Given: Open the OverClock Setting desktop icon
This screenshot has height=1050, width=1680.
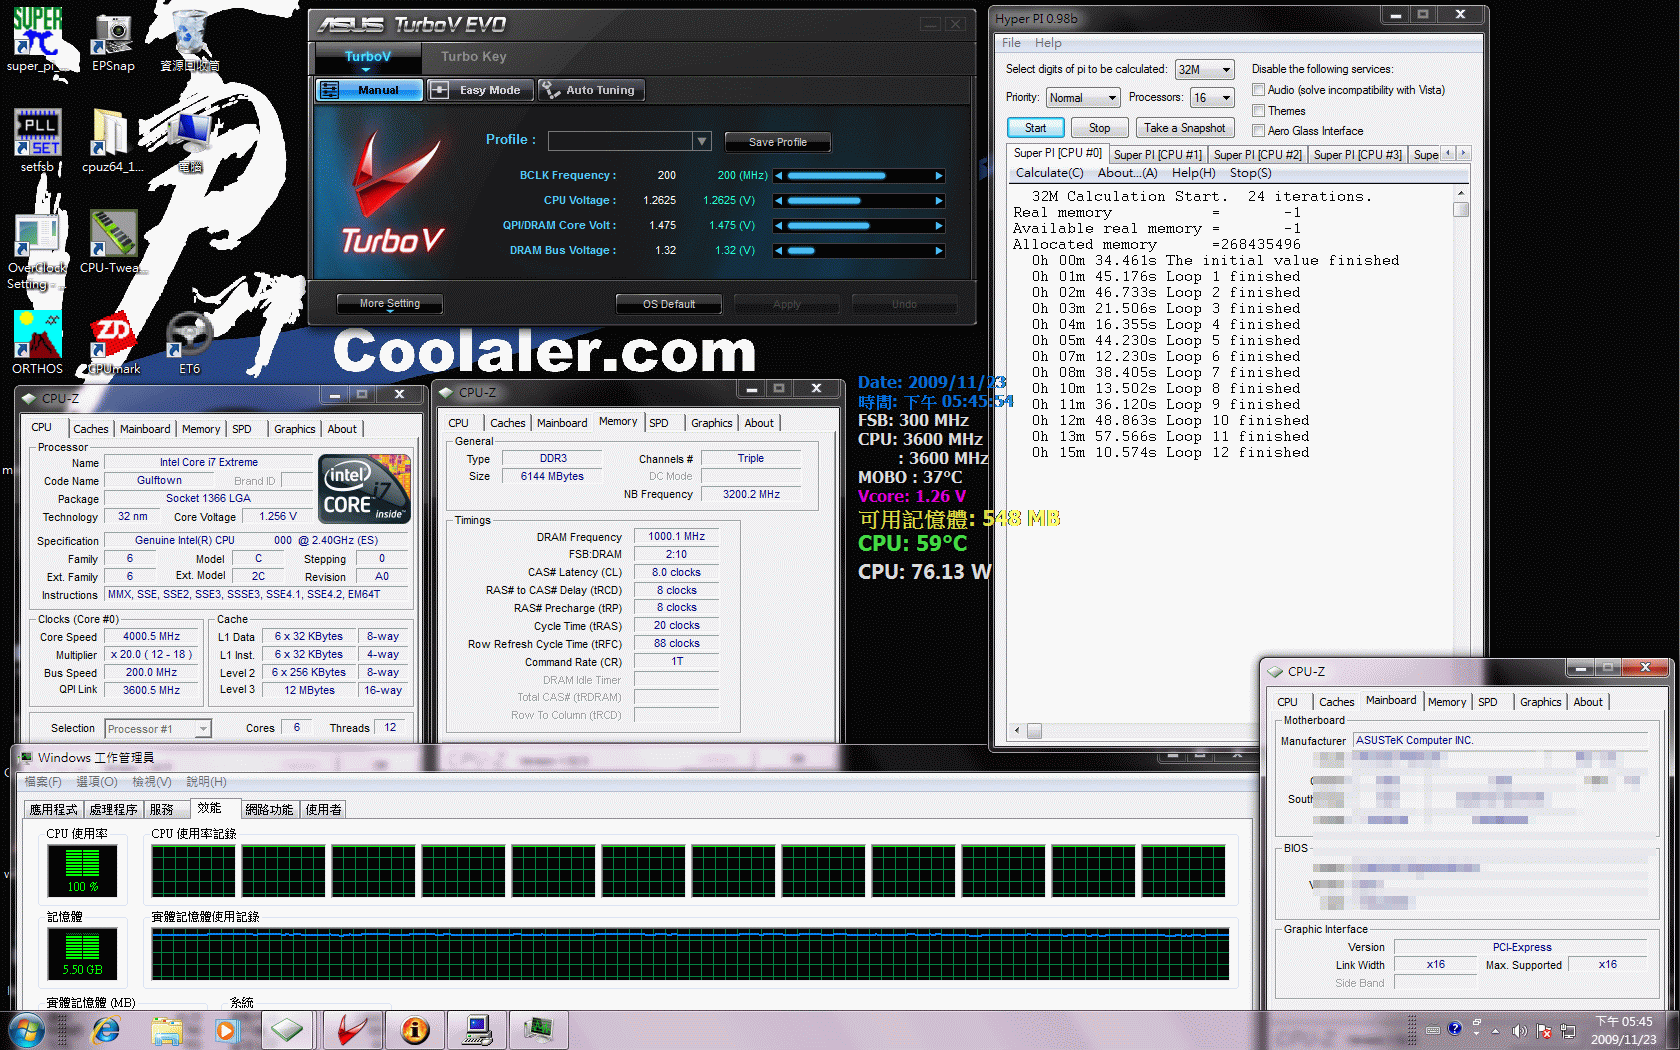Looking at the screenshot, I should point(37,250).
